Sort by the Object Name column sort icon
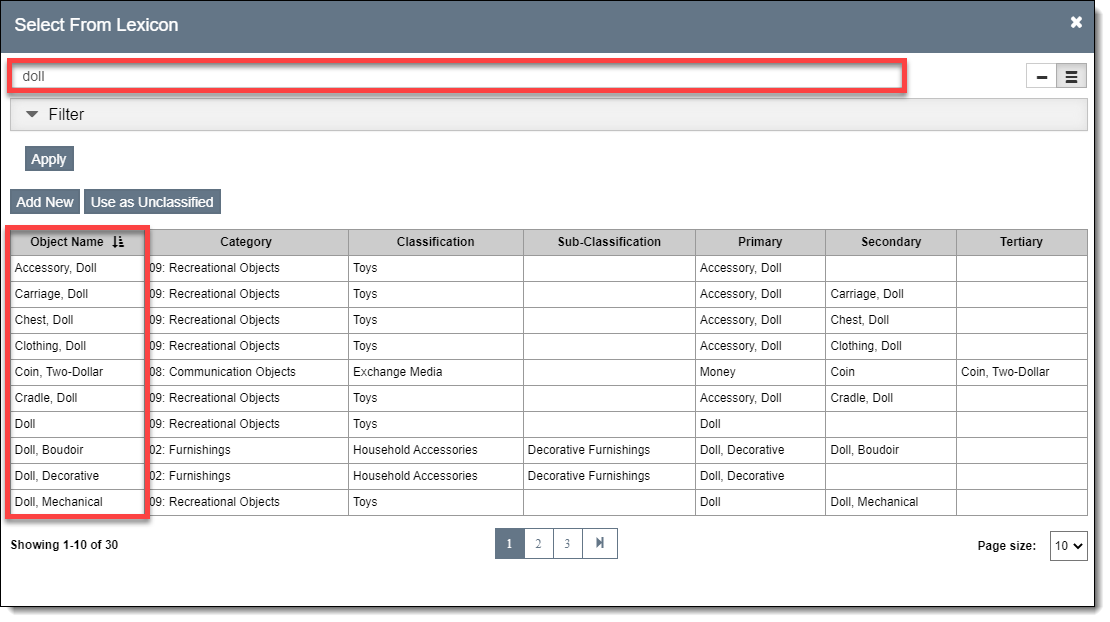This screenshot has width=1110, height=622. click(118, 242)
